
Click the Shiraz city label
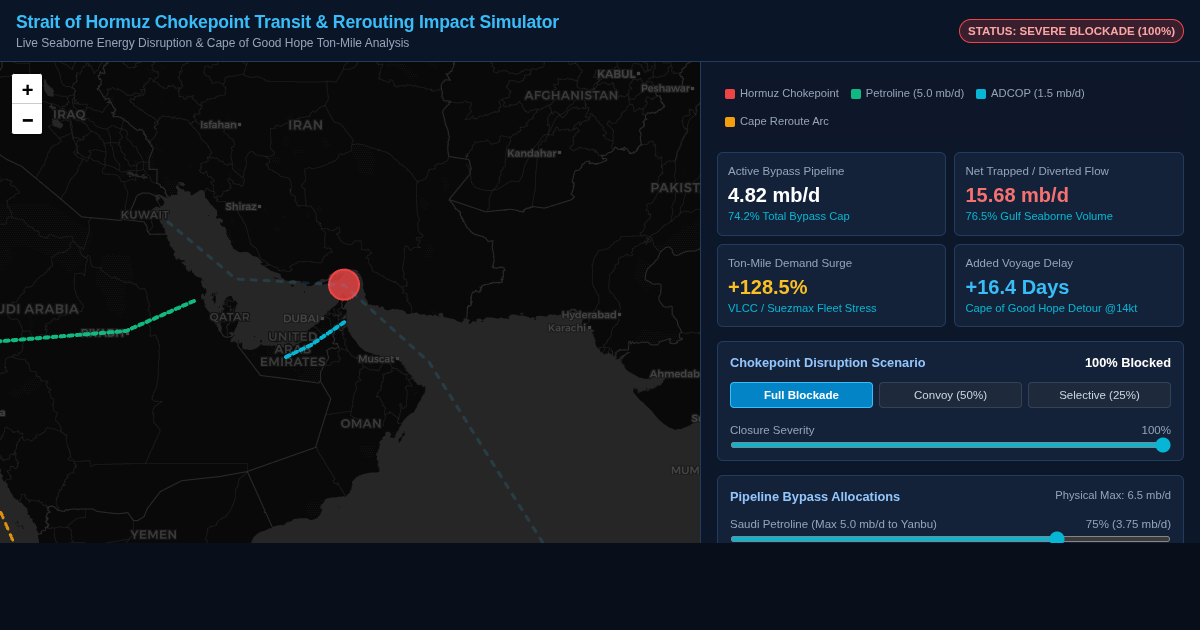(243, 206)
